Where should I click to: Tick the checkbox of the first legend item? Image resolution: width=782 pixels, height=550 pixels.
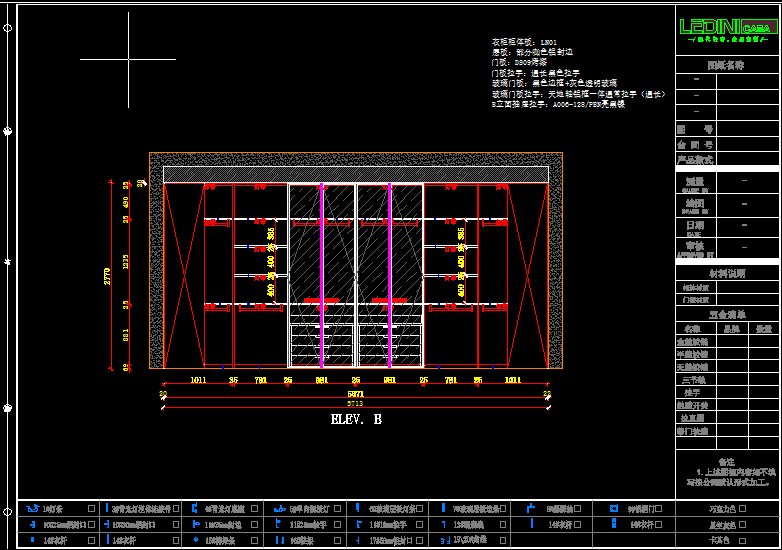91,509
